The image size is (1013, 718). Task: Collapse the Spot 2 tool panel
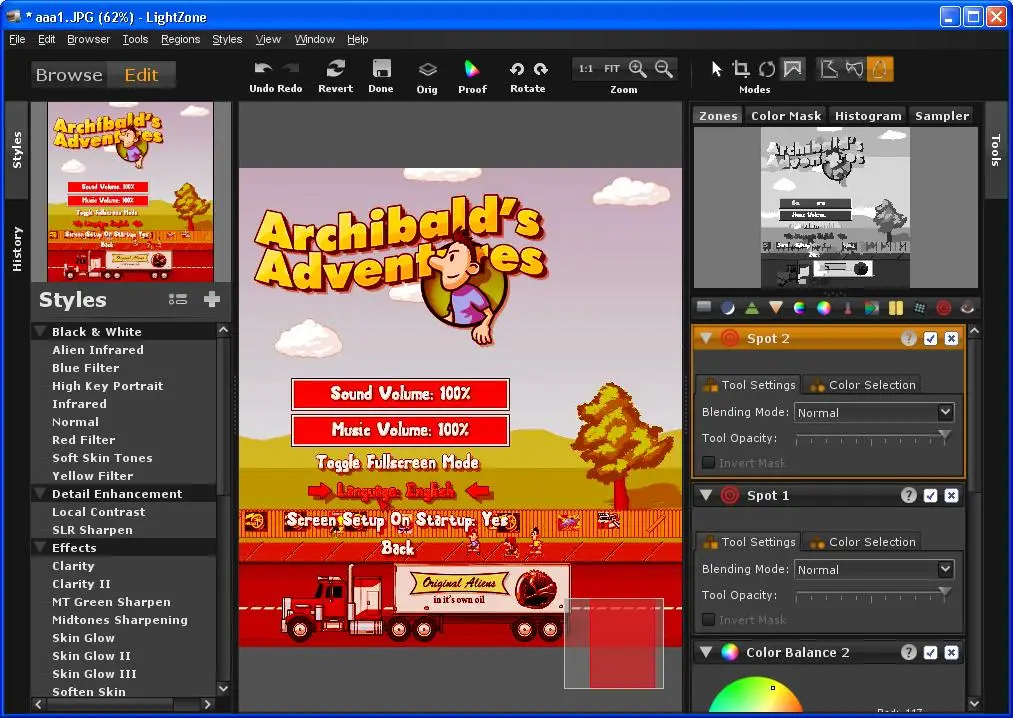pyautogui.click(x=706, y=339)
